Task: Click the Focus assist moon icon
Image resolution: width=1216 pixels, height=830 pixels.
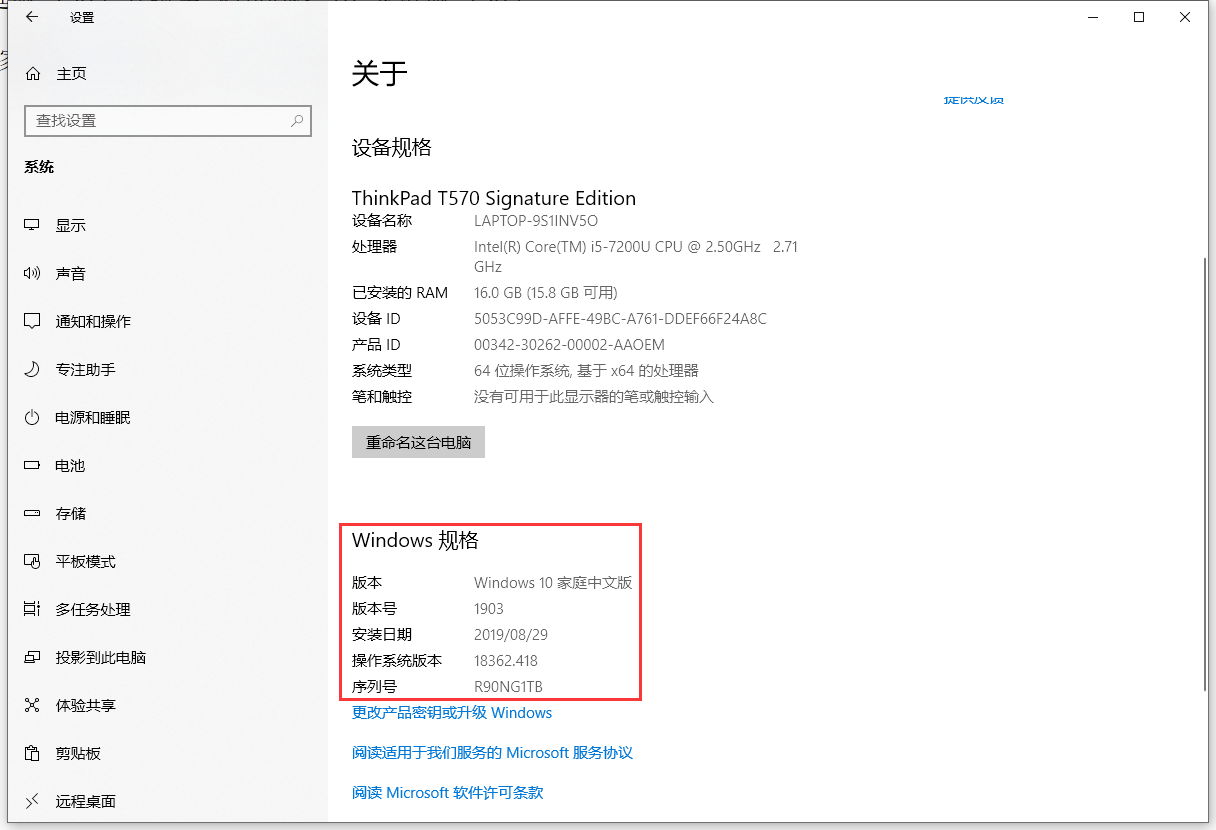Action: tap(33, 369)
